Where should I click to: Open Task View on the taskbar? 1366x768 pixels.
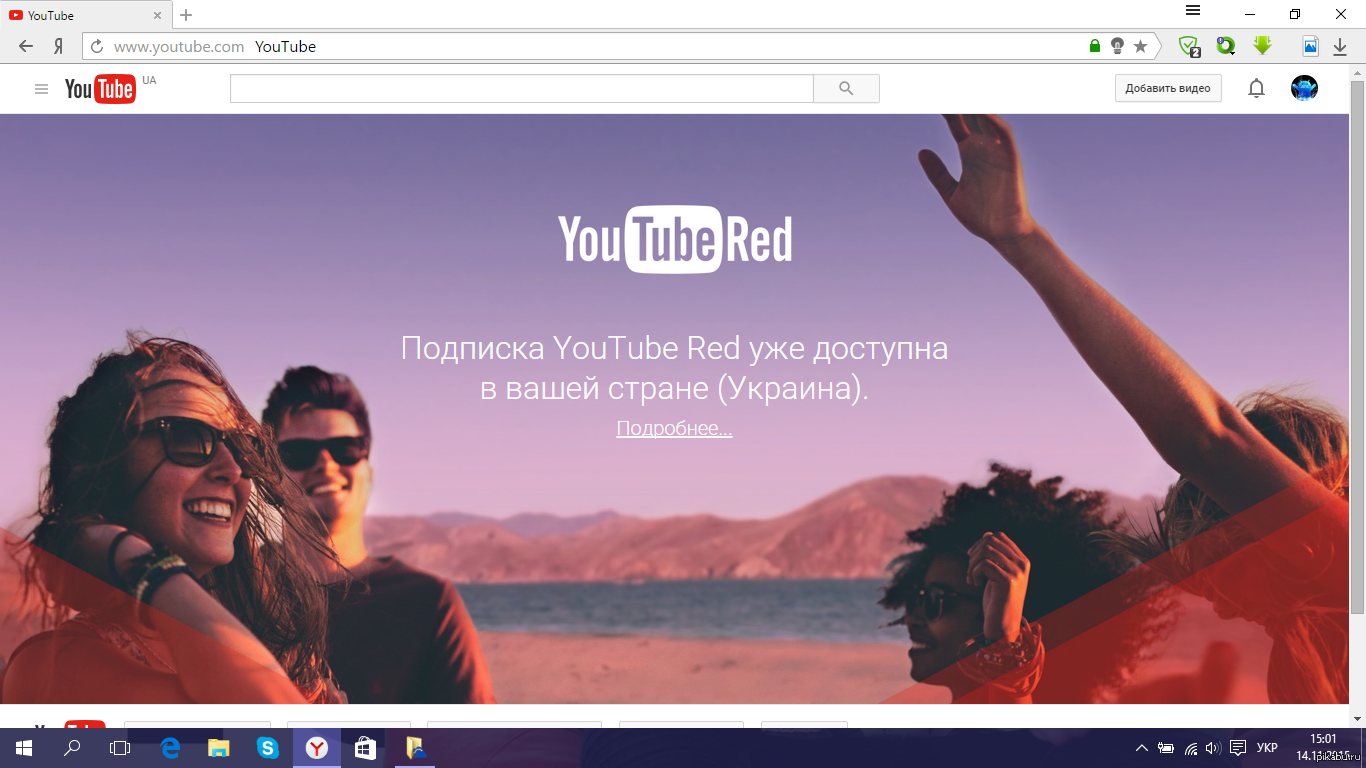point(120,747)
